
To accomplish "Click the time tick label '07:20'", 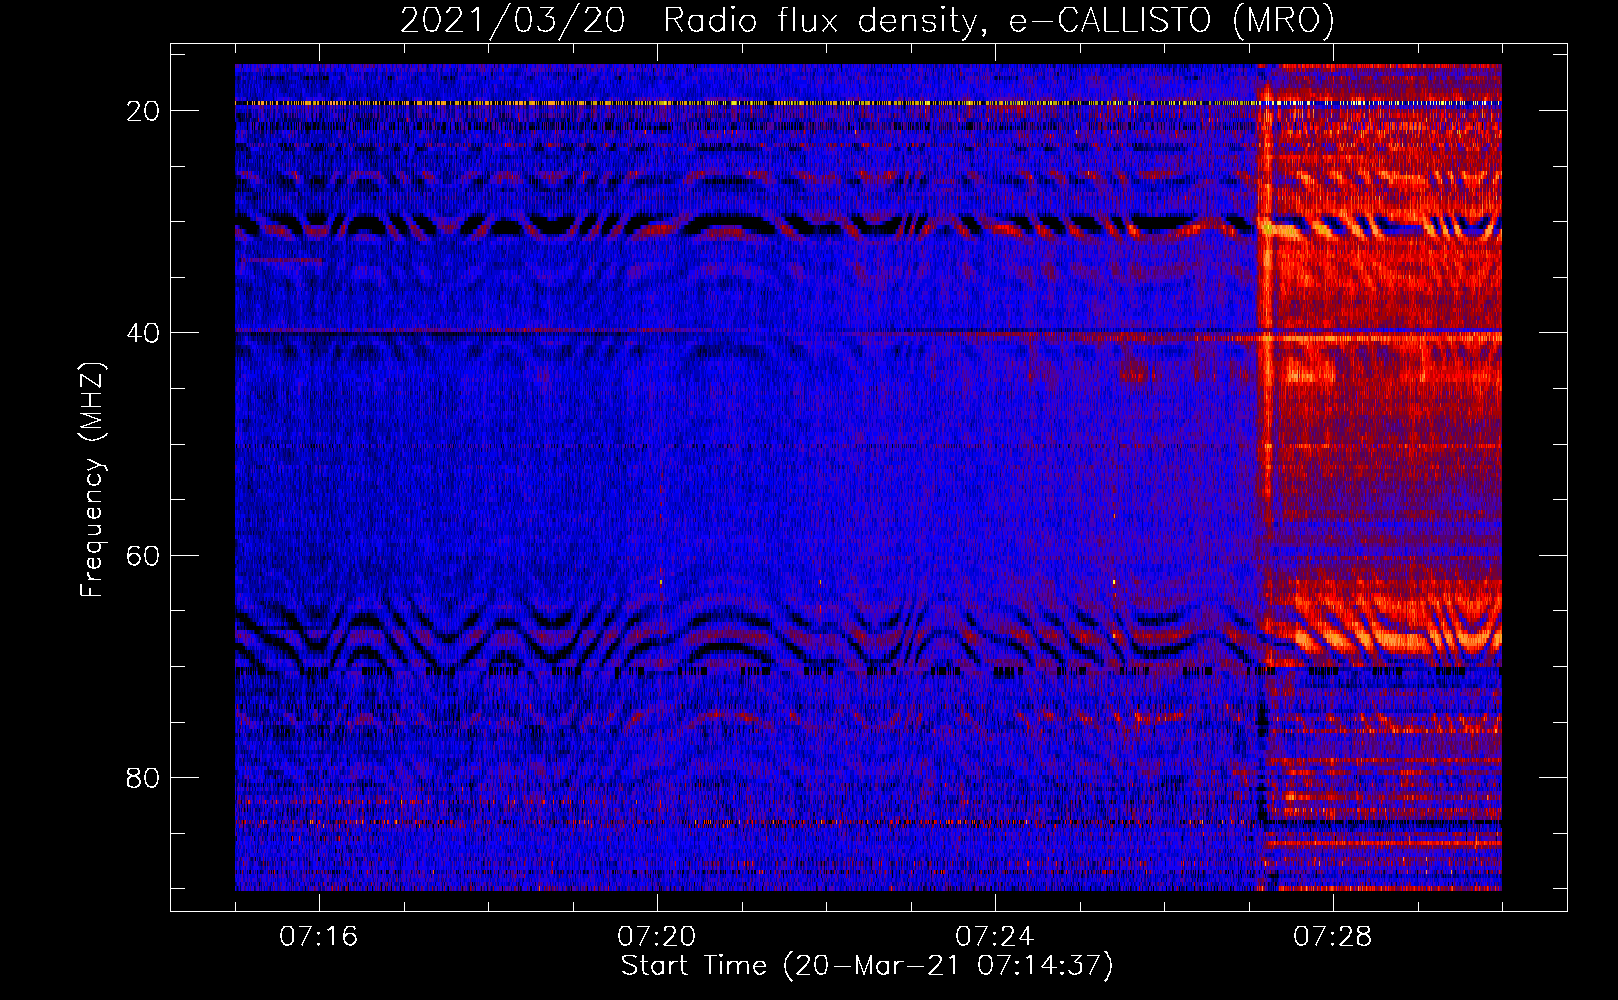I will [657, 937].
